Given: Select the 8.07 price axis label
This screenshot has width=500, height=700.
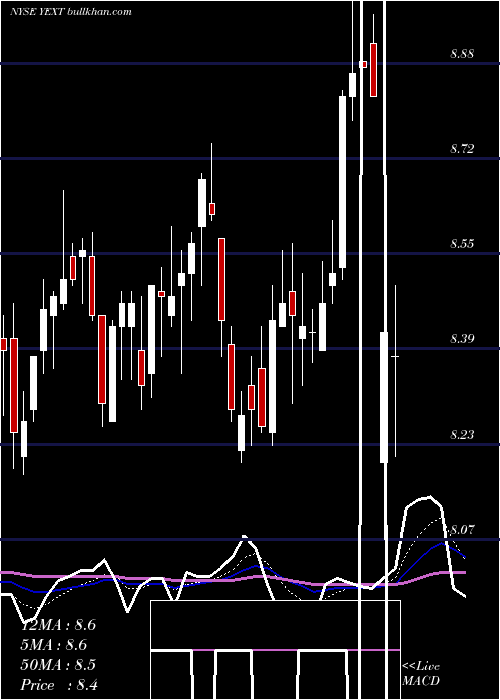Looking at the screenshot, I should [x=462, y=530].
